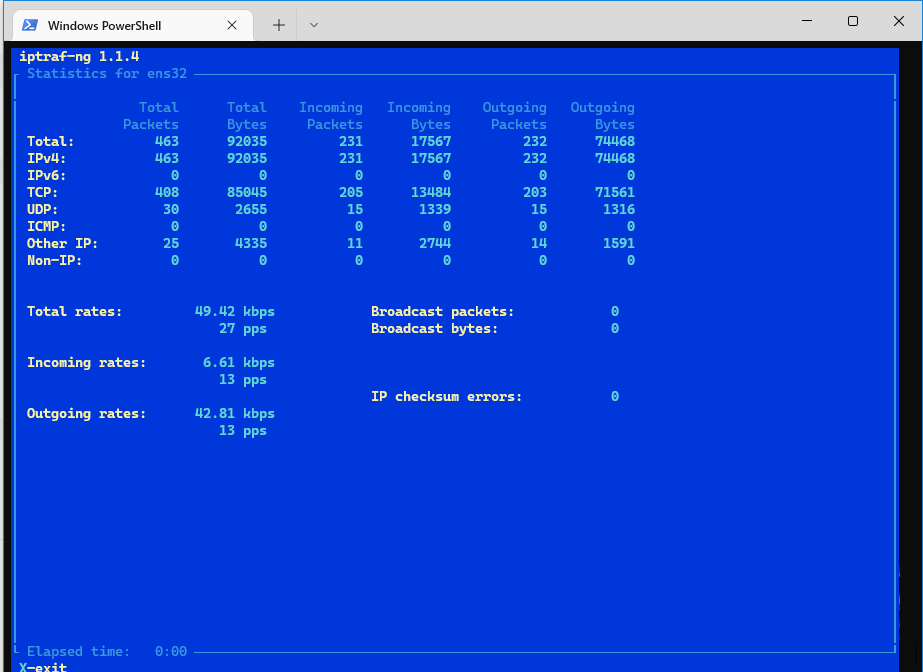Screen dimensions: 923x672
Task: Click the total rate 49.42 kbps
Action: (235, 311)
